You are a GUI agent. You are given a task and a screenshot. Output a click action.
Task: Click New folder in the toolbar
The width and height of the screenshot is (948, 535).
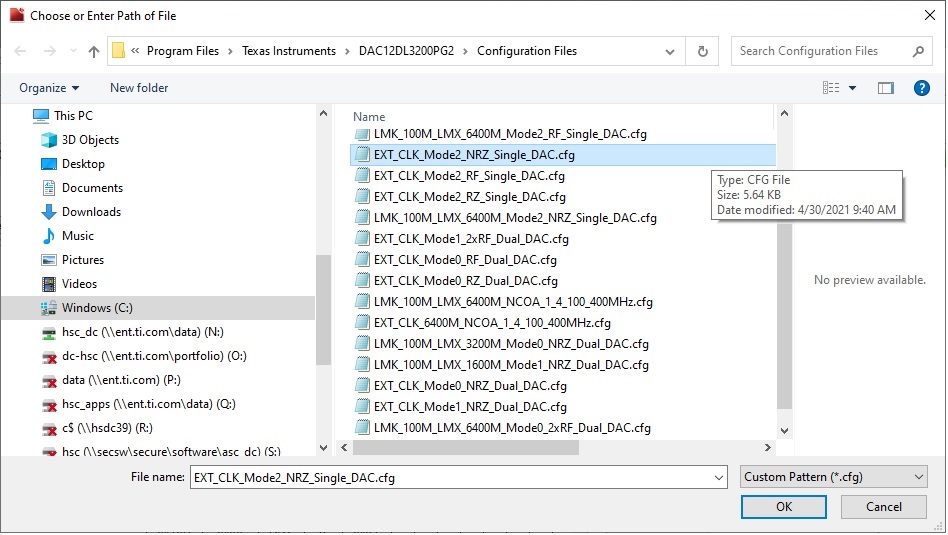(x=139, y=88)
